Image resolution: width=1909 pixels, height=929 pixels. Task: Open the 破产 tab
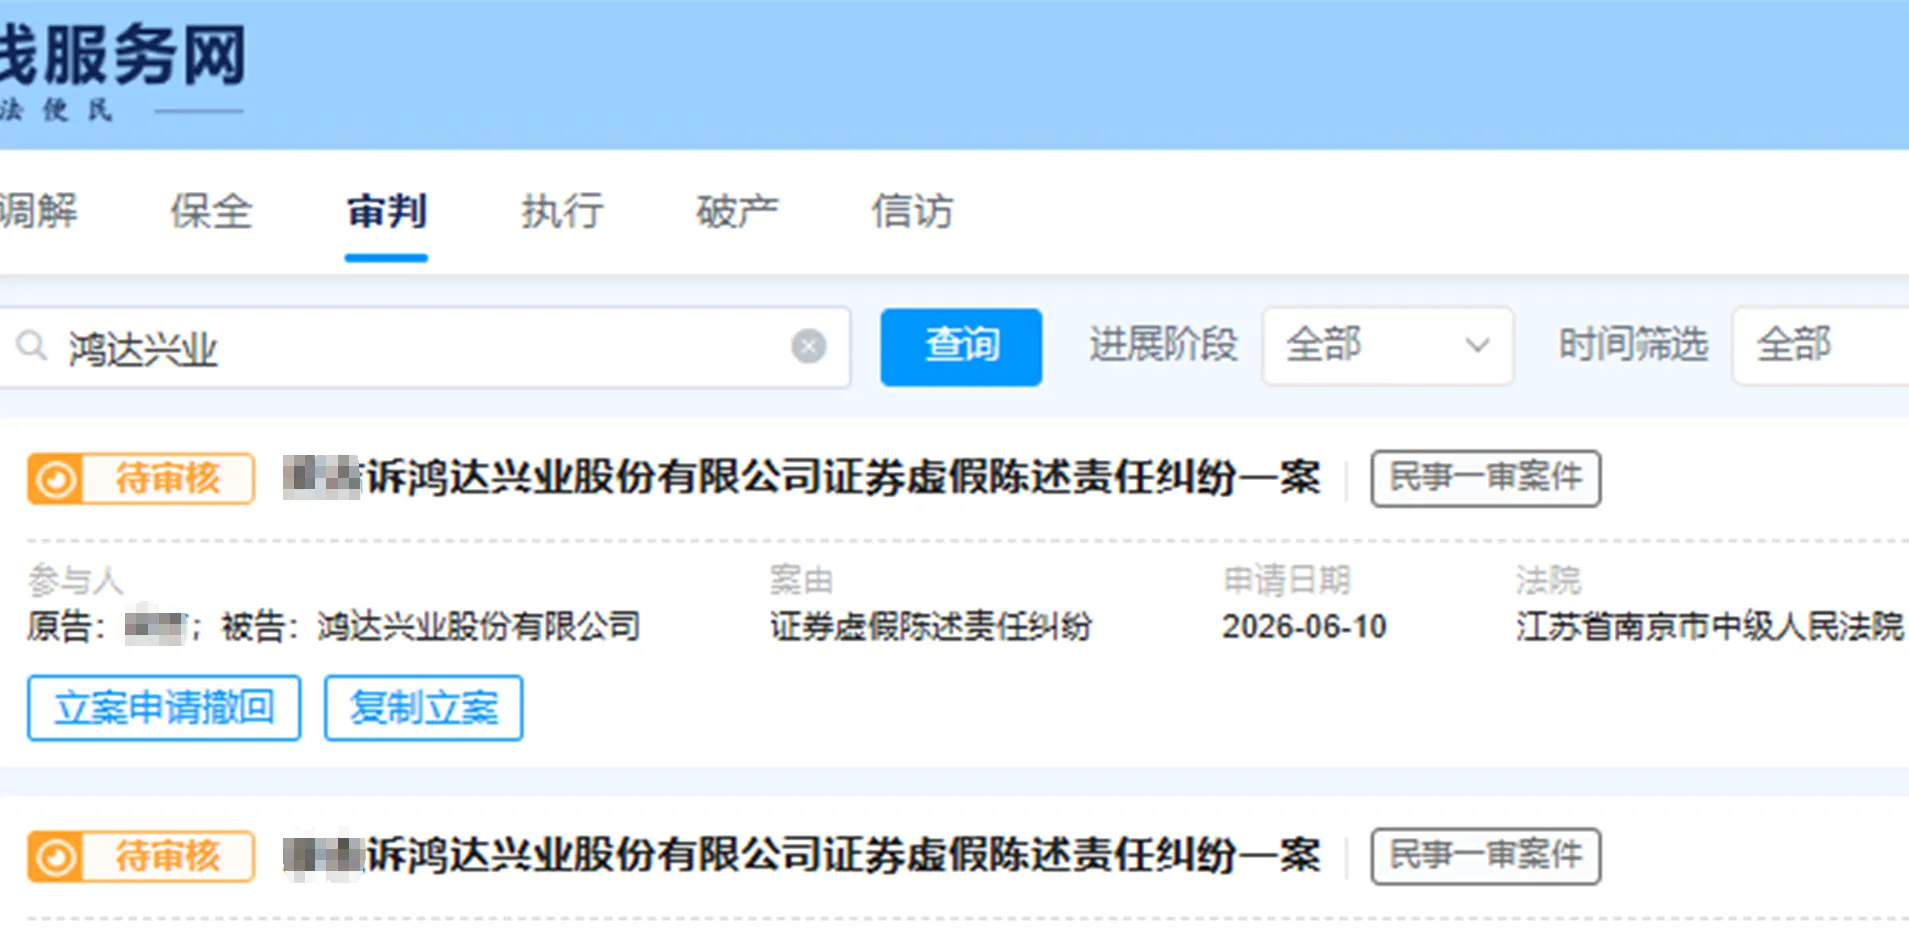(x=737, y=211)
